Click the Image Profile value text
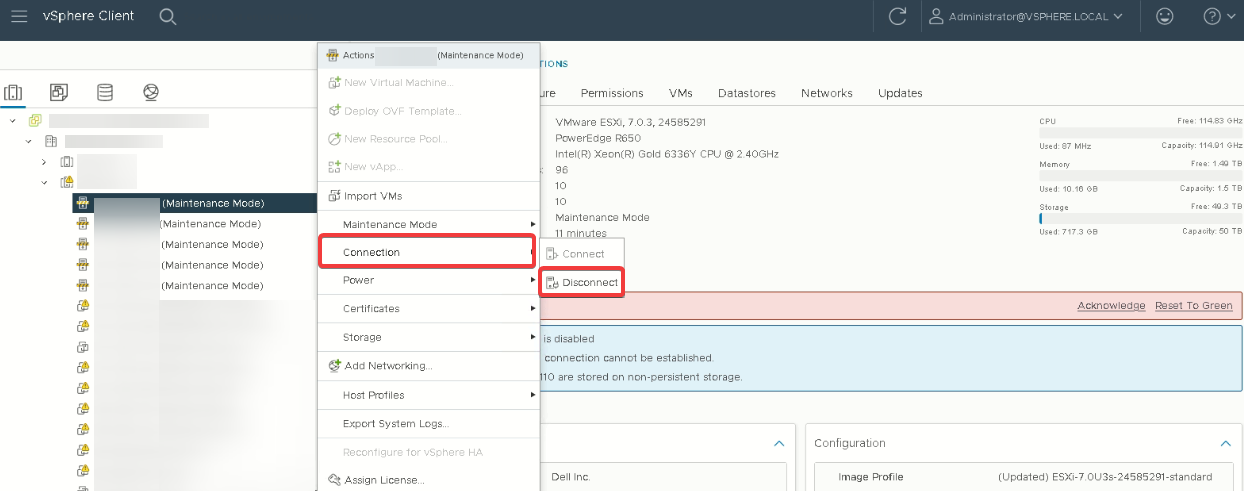 [1105, 477]
